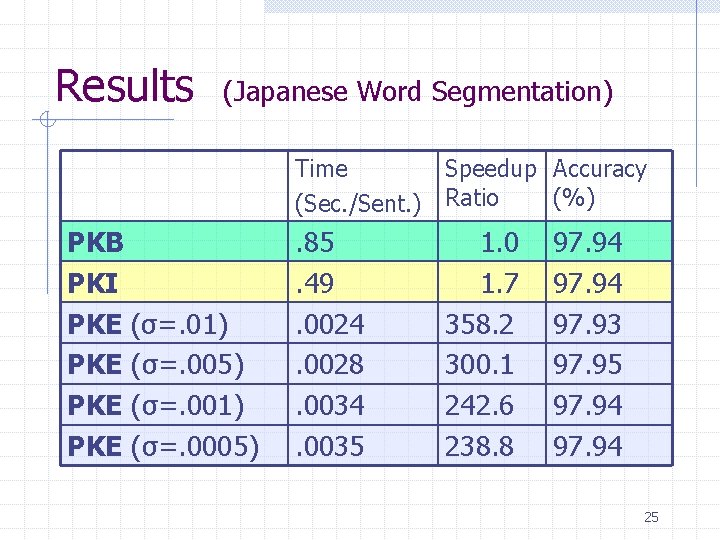Click the 'Accuracy (%)' column header
This screenshot has width=720, height=540.
600,183
